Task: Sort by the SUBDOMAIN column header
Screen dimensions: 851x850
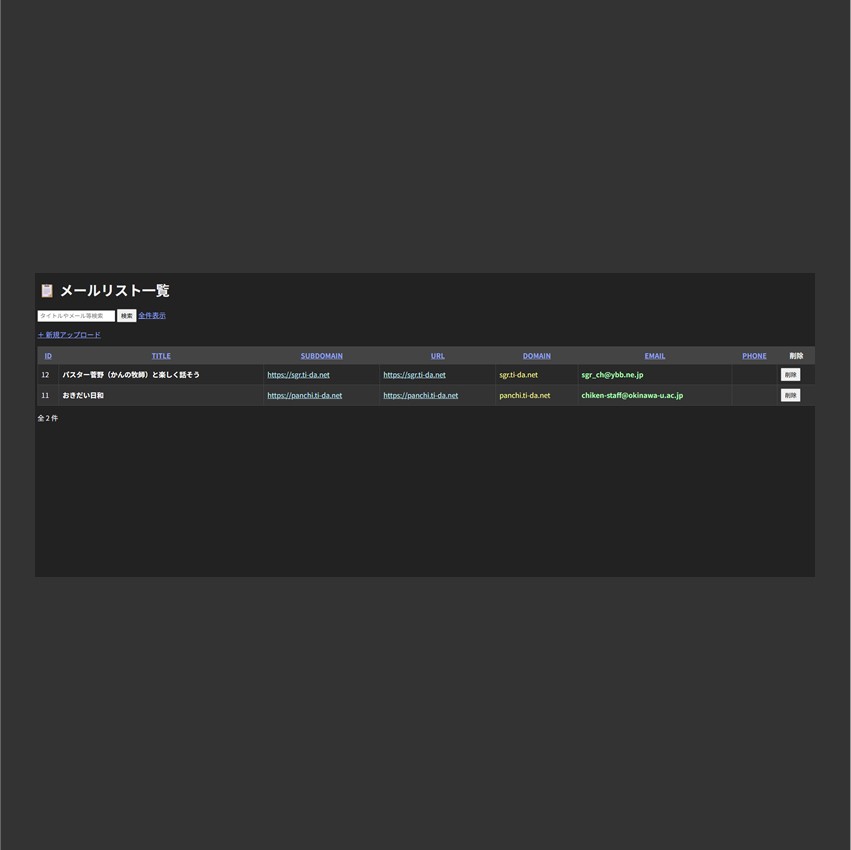Action: pos(321,356)
